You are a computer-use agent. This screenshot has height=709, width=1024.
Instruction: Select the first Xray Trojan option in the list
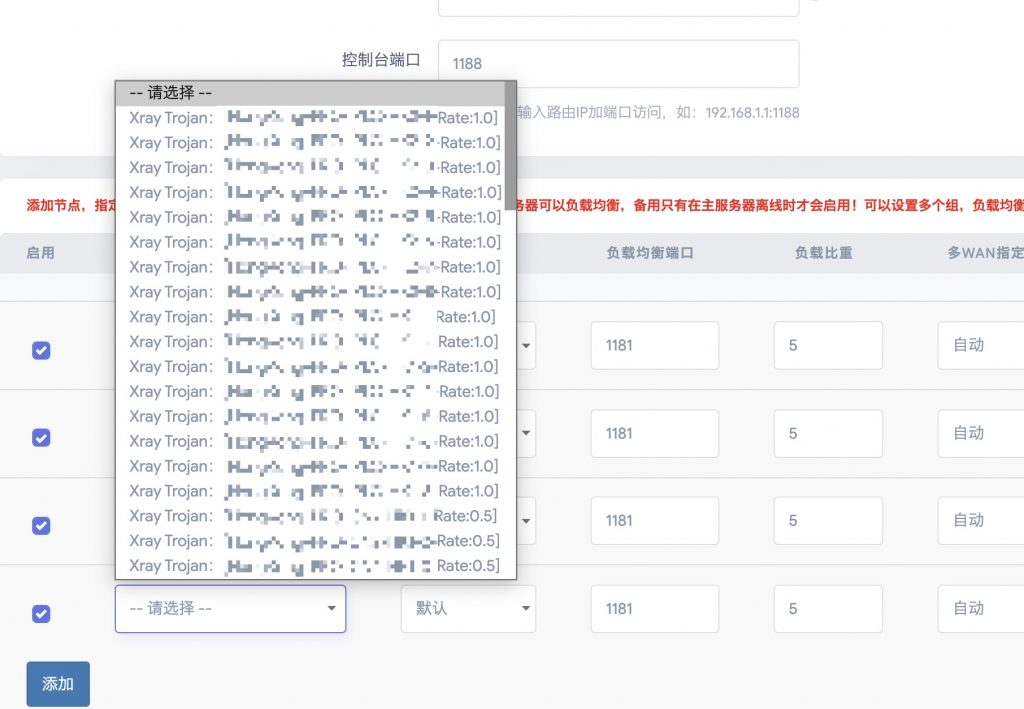pyautogui.click(x=310, y=118)
